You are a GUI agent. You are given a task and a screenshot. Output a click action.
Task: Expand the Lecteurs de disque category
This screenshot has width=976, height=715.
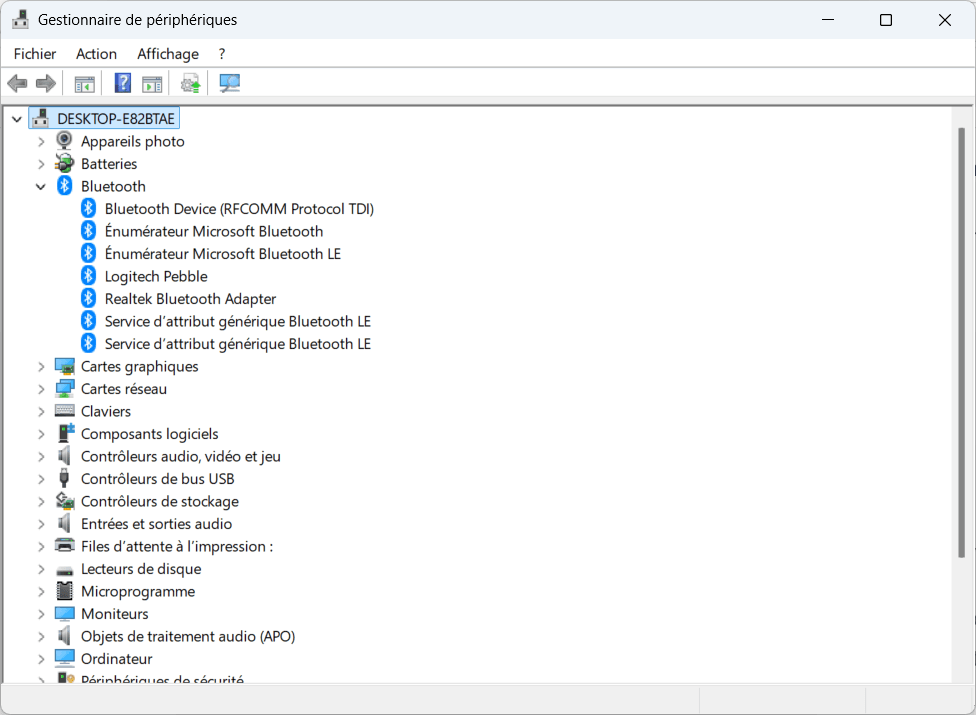(x=41, y=569)
